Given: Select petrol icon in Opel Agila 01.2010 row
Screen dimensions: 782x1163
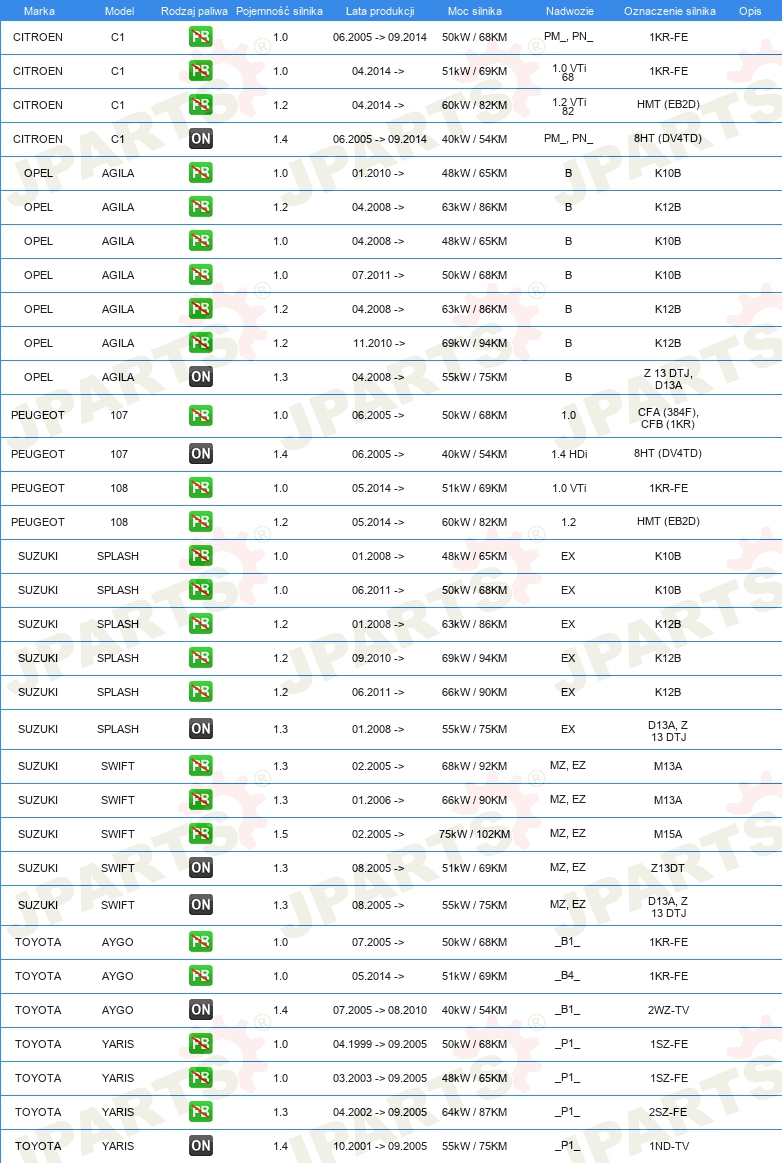Looking at the screenshot, I should point(200,173).
